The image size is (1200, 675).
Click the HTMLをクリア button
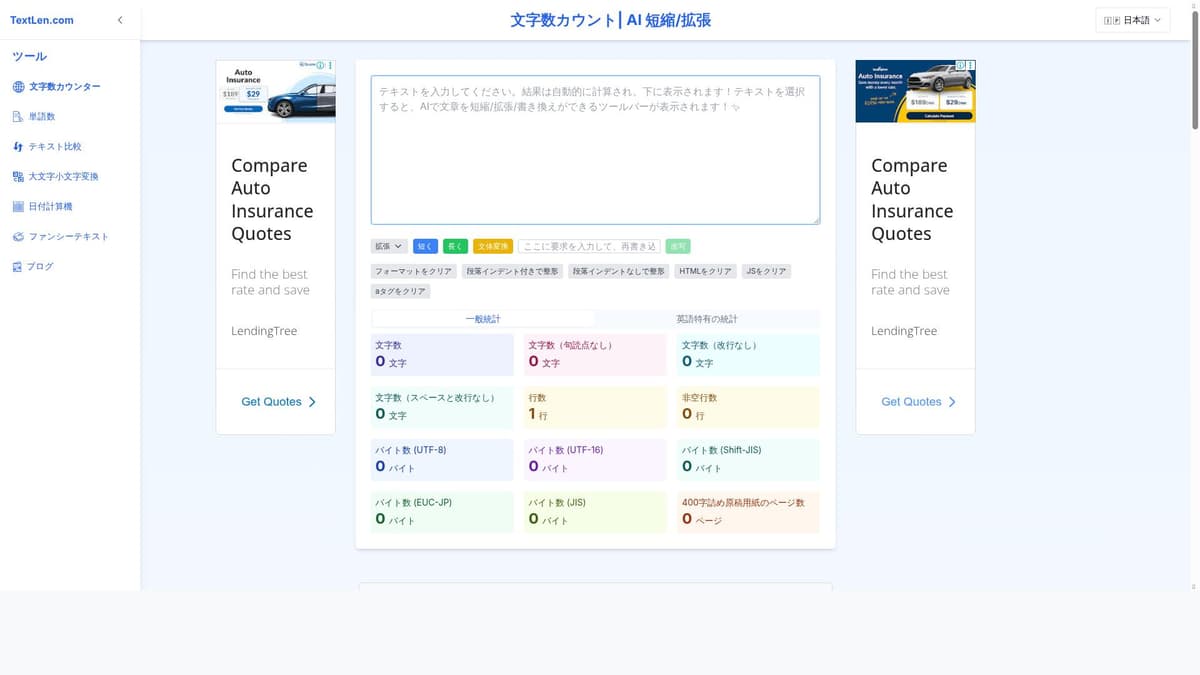[705, 271]
